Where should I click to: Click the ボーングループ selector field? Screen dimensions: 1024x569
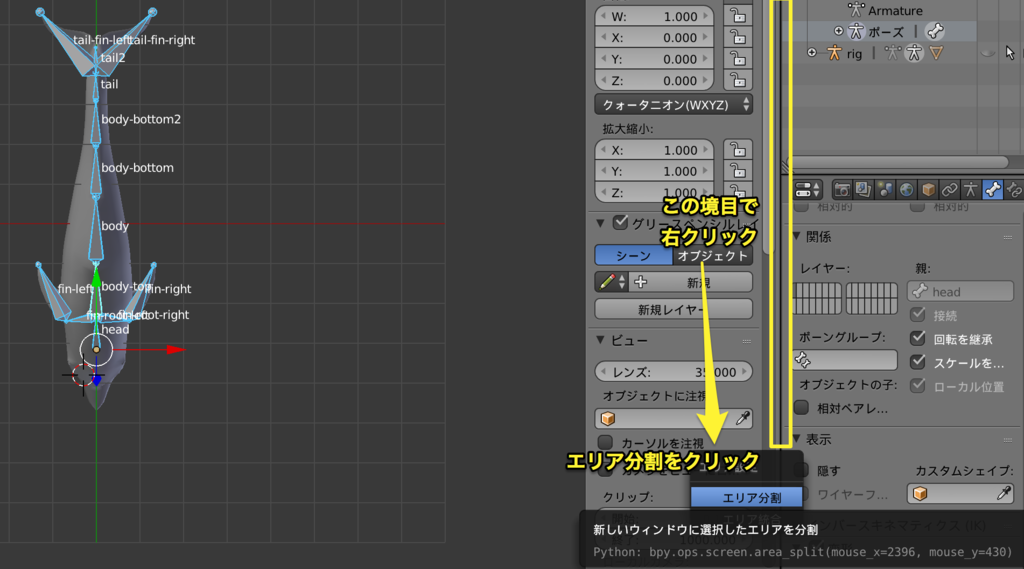pyautogui.click(x=845, y=360)
